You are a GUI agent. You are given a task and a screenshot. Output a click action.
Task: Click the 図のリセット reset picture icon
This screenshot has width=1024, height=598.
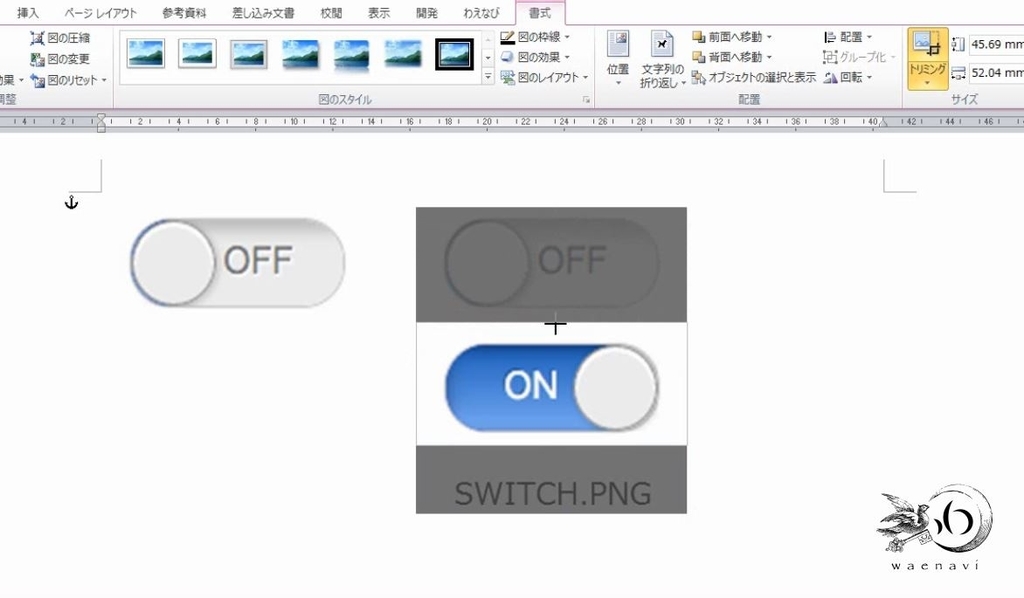[37, 80]
